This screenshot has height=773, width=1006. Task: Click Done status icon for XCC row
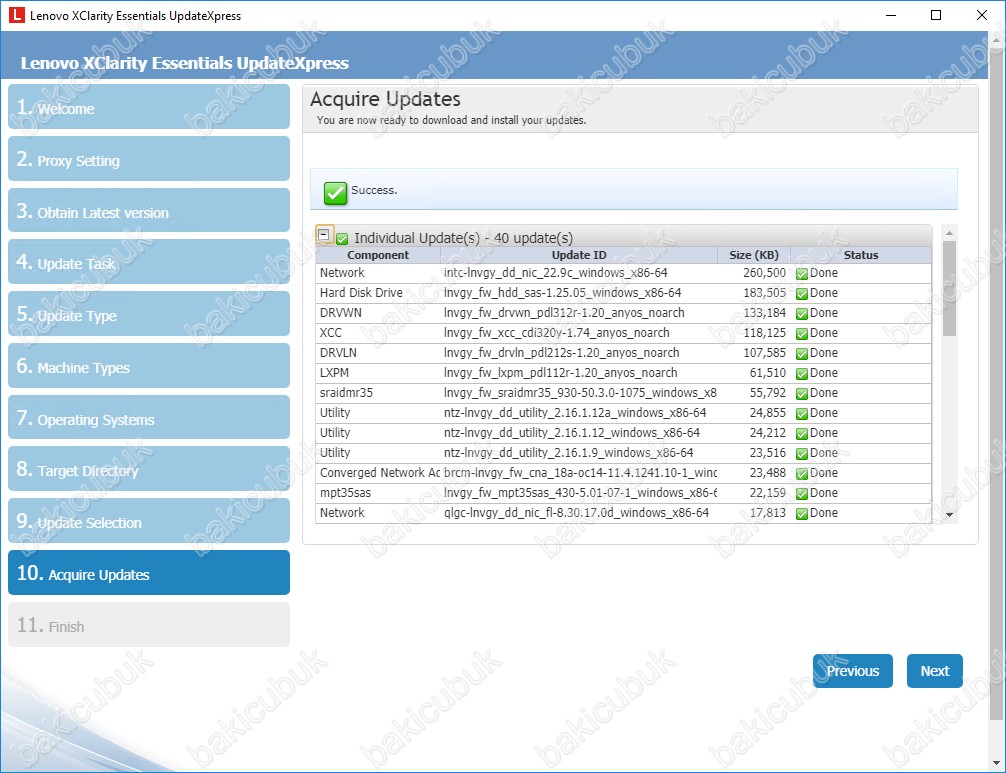[x=801, y=334]
